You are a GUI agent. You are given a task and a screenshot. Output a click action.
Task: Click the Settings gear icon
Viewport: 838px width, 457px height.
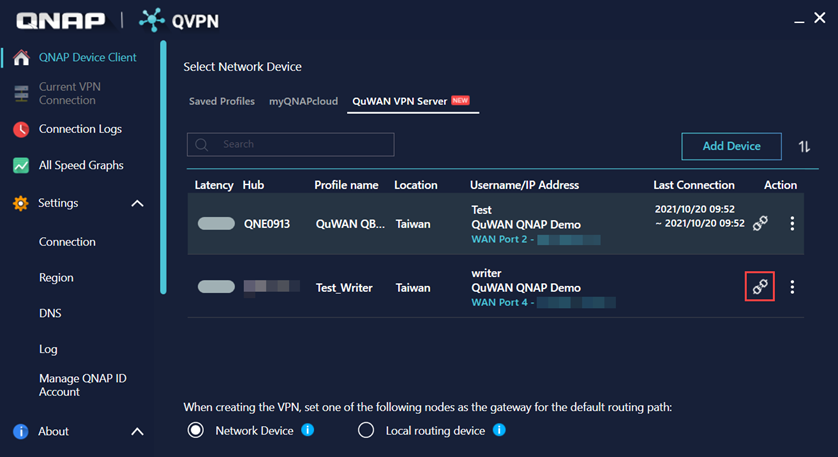[x=20, y=203]
